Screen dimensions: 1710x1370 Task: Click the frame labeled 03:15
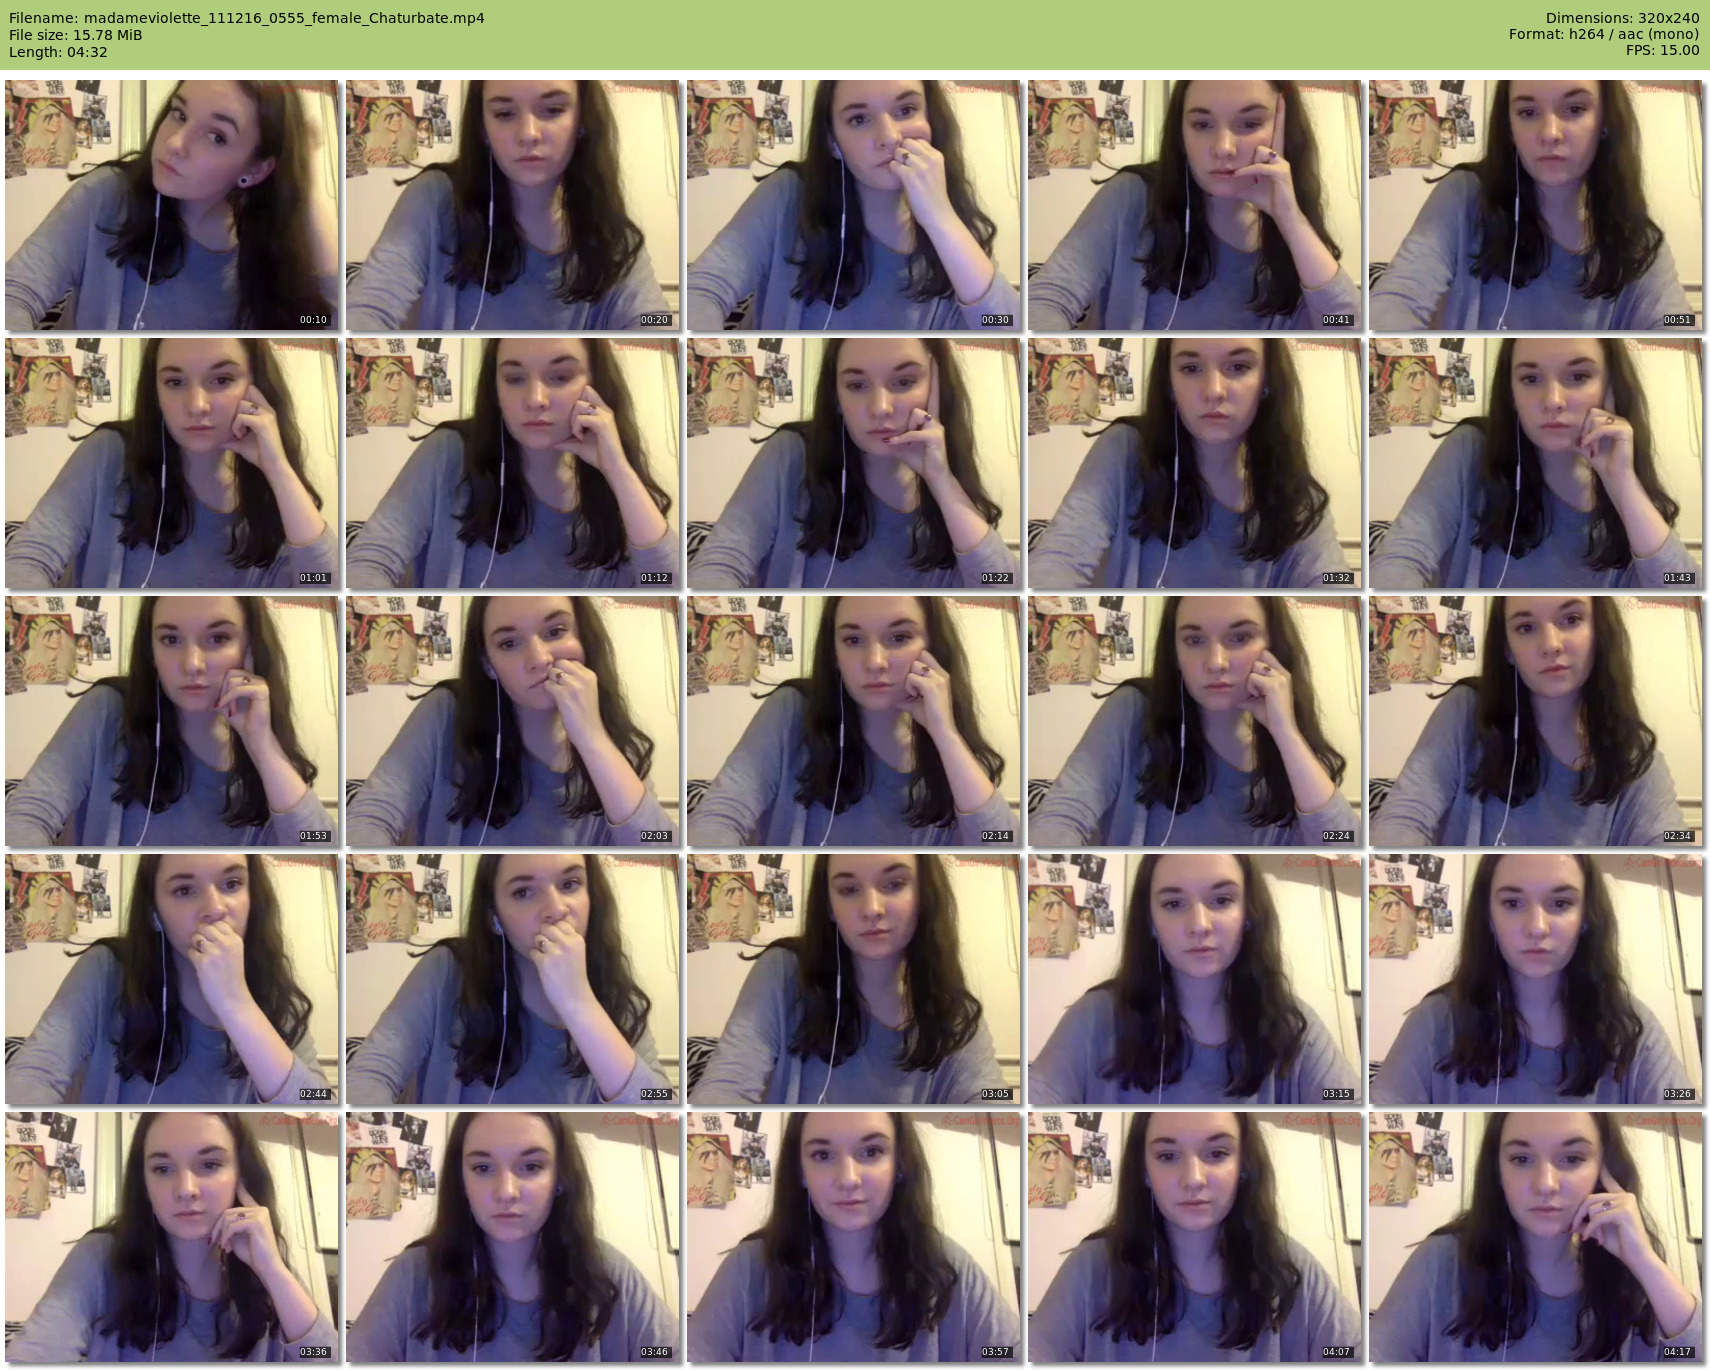coord(1195,979)
